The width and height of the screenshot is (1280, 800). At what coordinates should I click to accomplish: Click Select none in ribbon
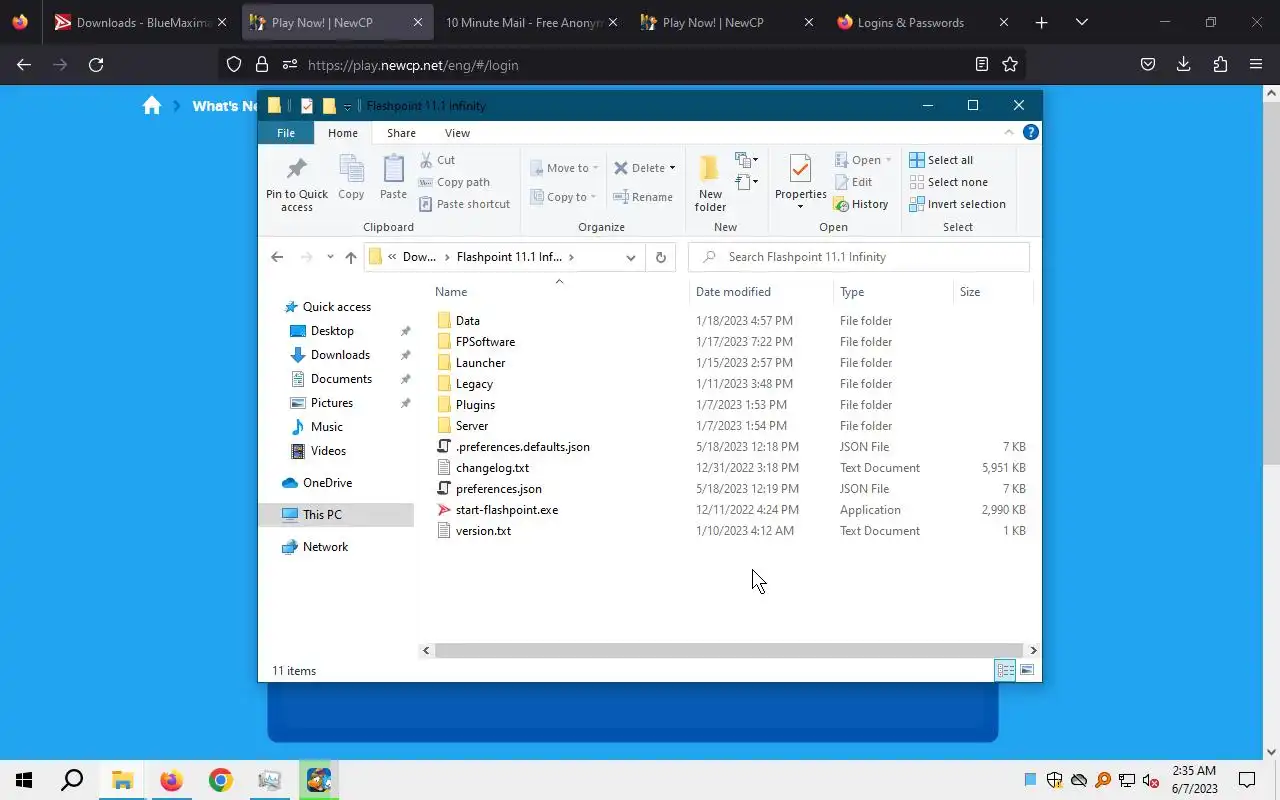[x=948, y=182]
